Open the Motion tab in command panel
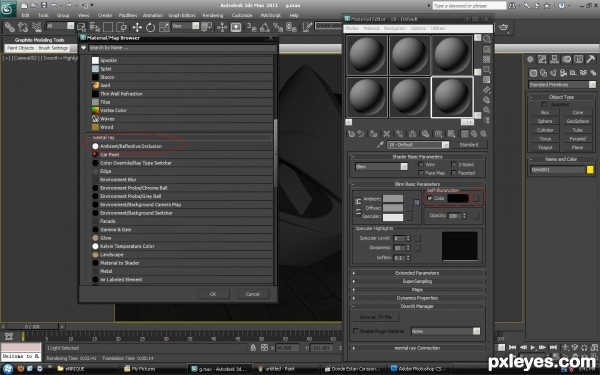The image size is (600, 375). click(567, 59)
